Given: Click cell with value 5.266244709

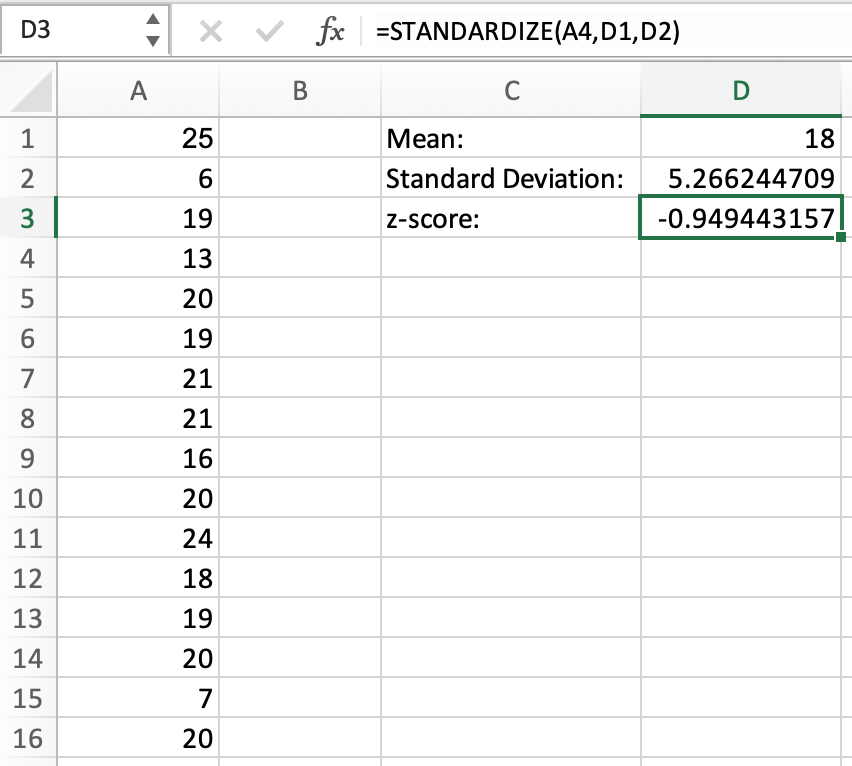Looking at the screenshot, I should [741, 179].
